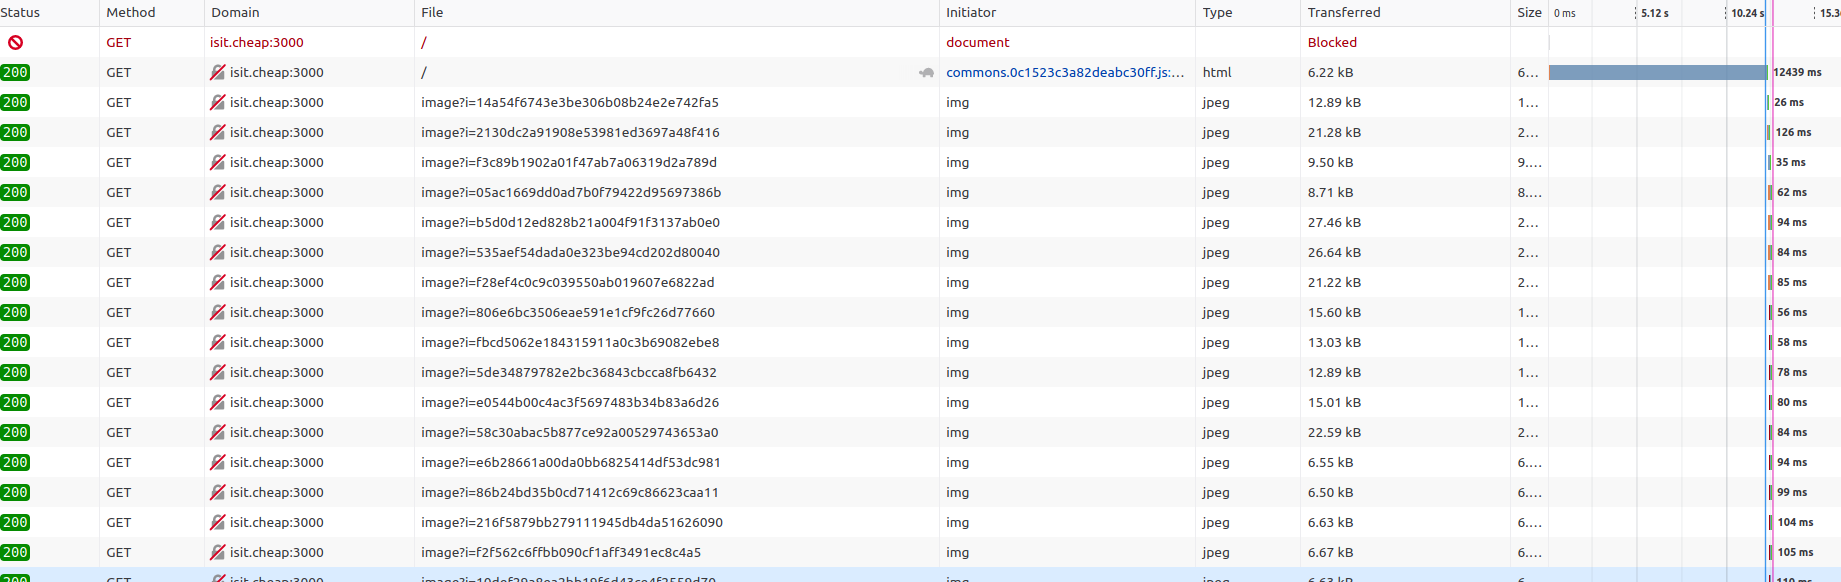Open the commons.0c1523c3a82deabc30ff.js initiator link
The image size is (1841, 582).
click(x=1064, y=73)
